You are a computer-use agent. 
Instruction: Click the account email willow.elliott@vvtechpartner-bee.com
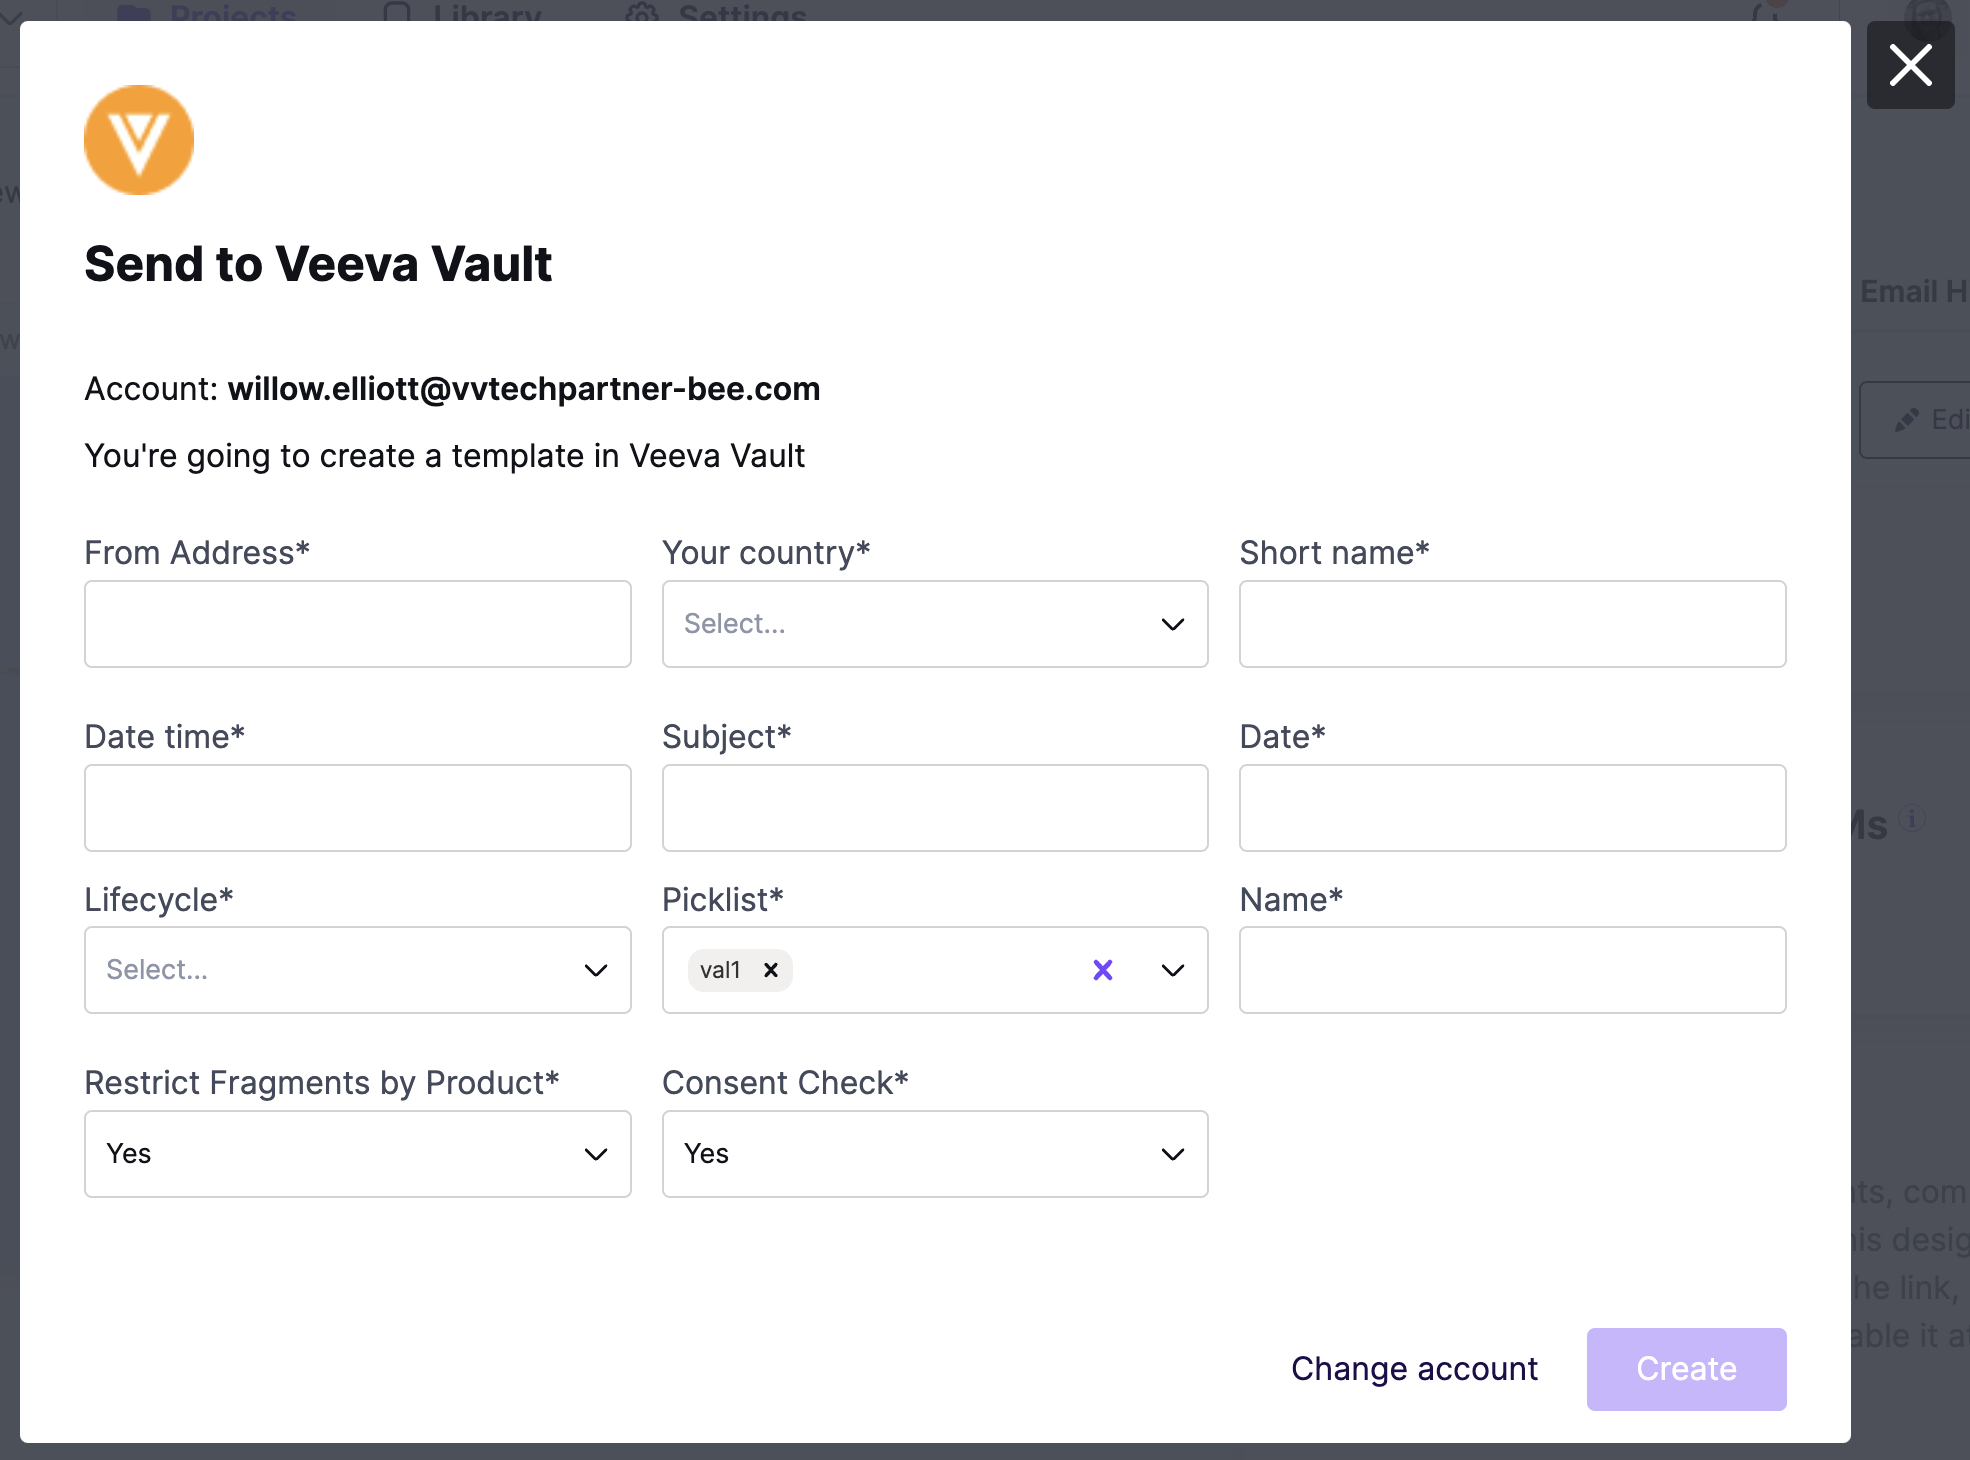tap(524, 389)
